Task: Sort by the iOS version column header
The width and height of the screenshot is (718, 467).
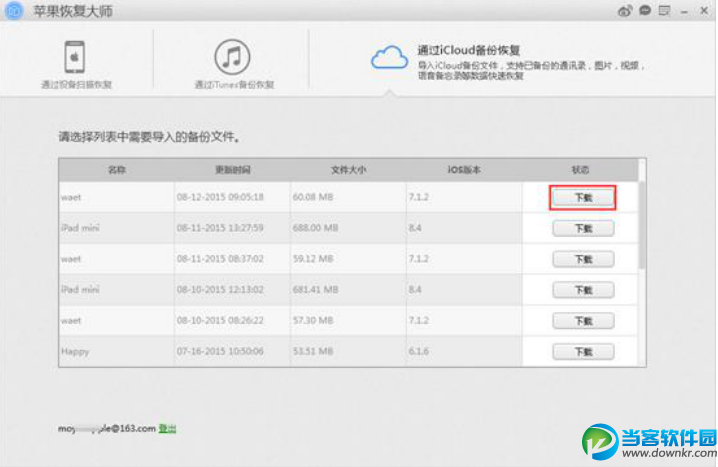Action: click(464, 170)
